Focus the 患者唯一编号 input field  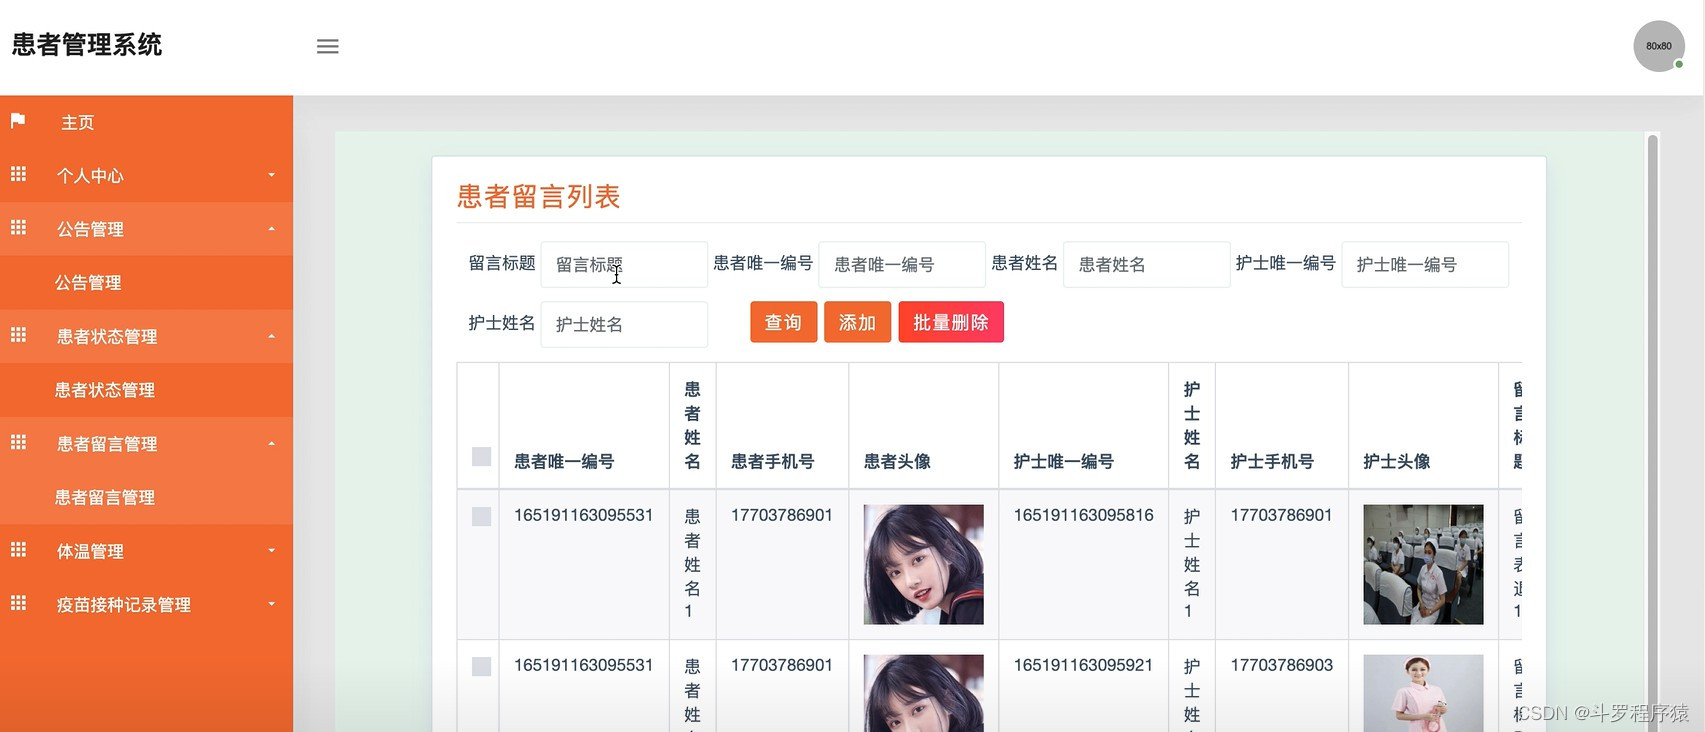[902, 264]
